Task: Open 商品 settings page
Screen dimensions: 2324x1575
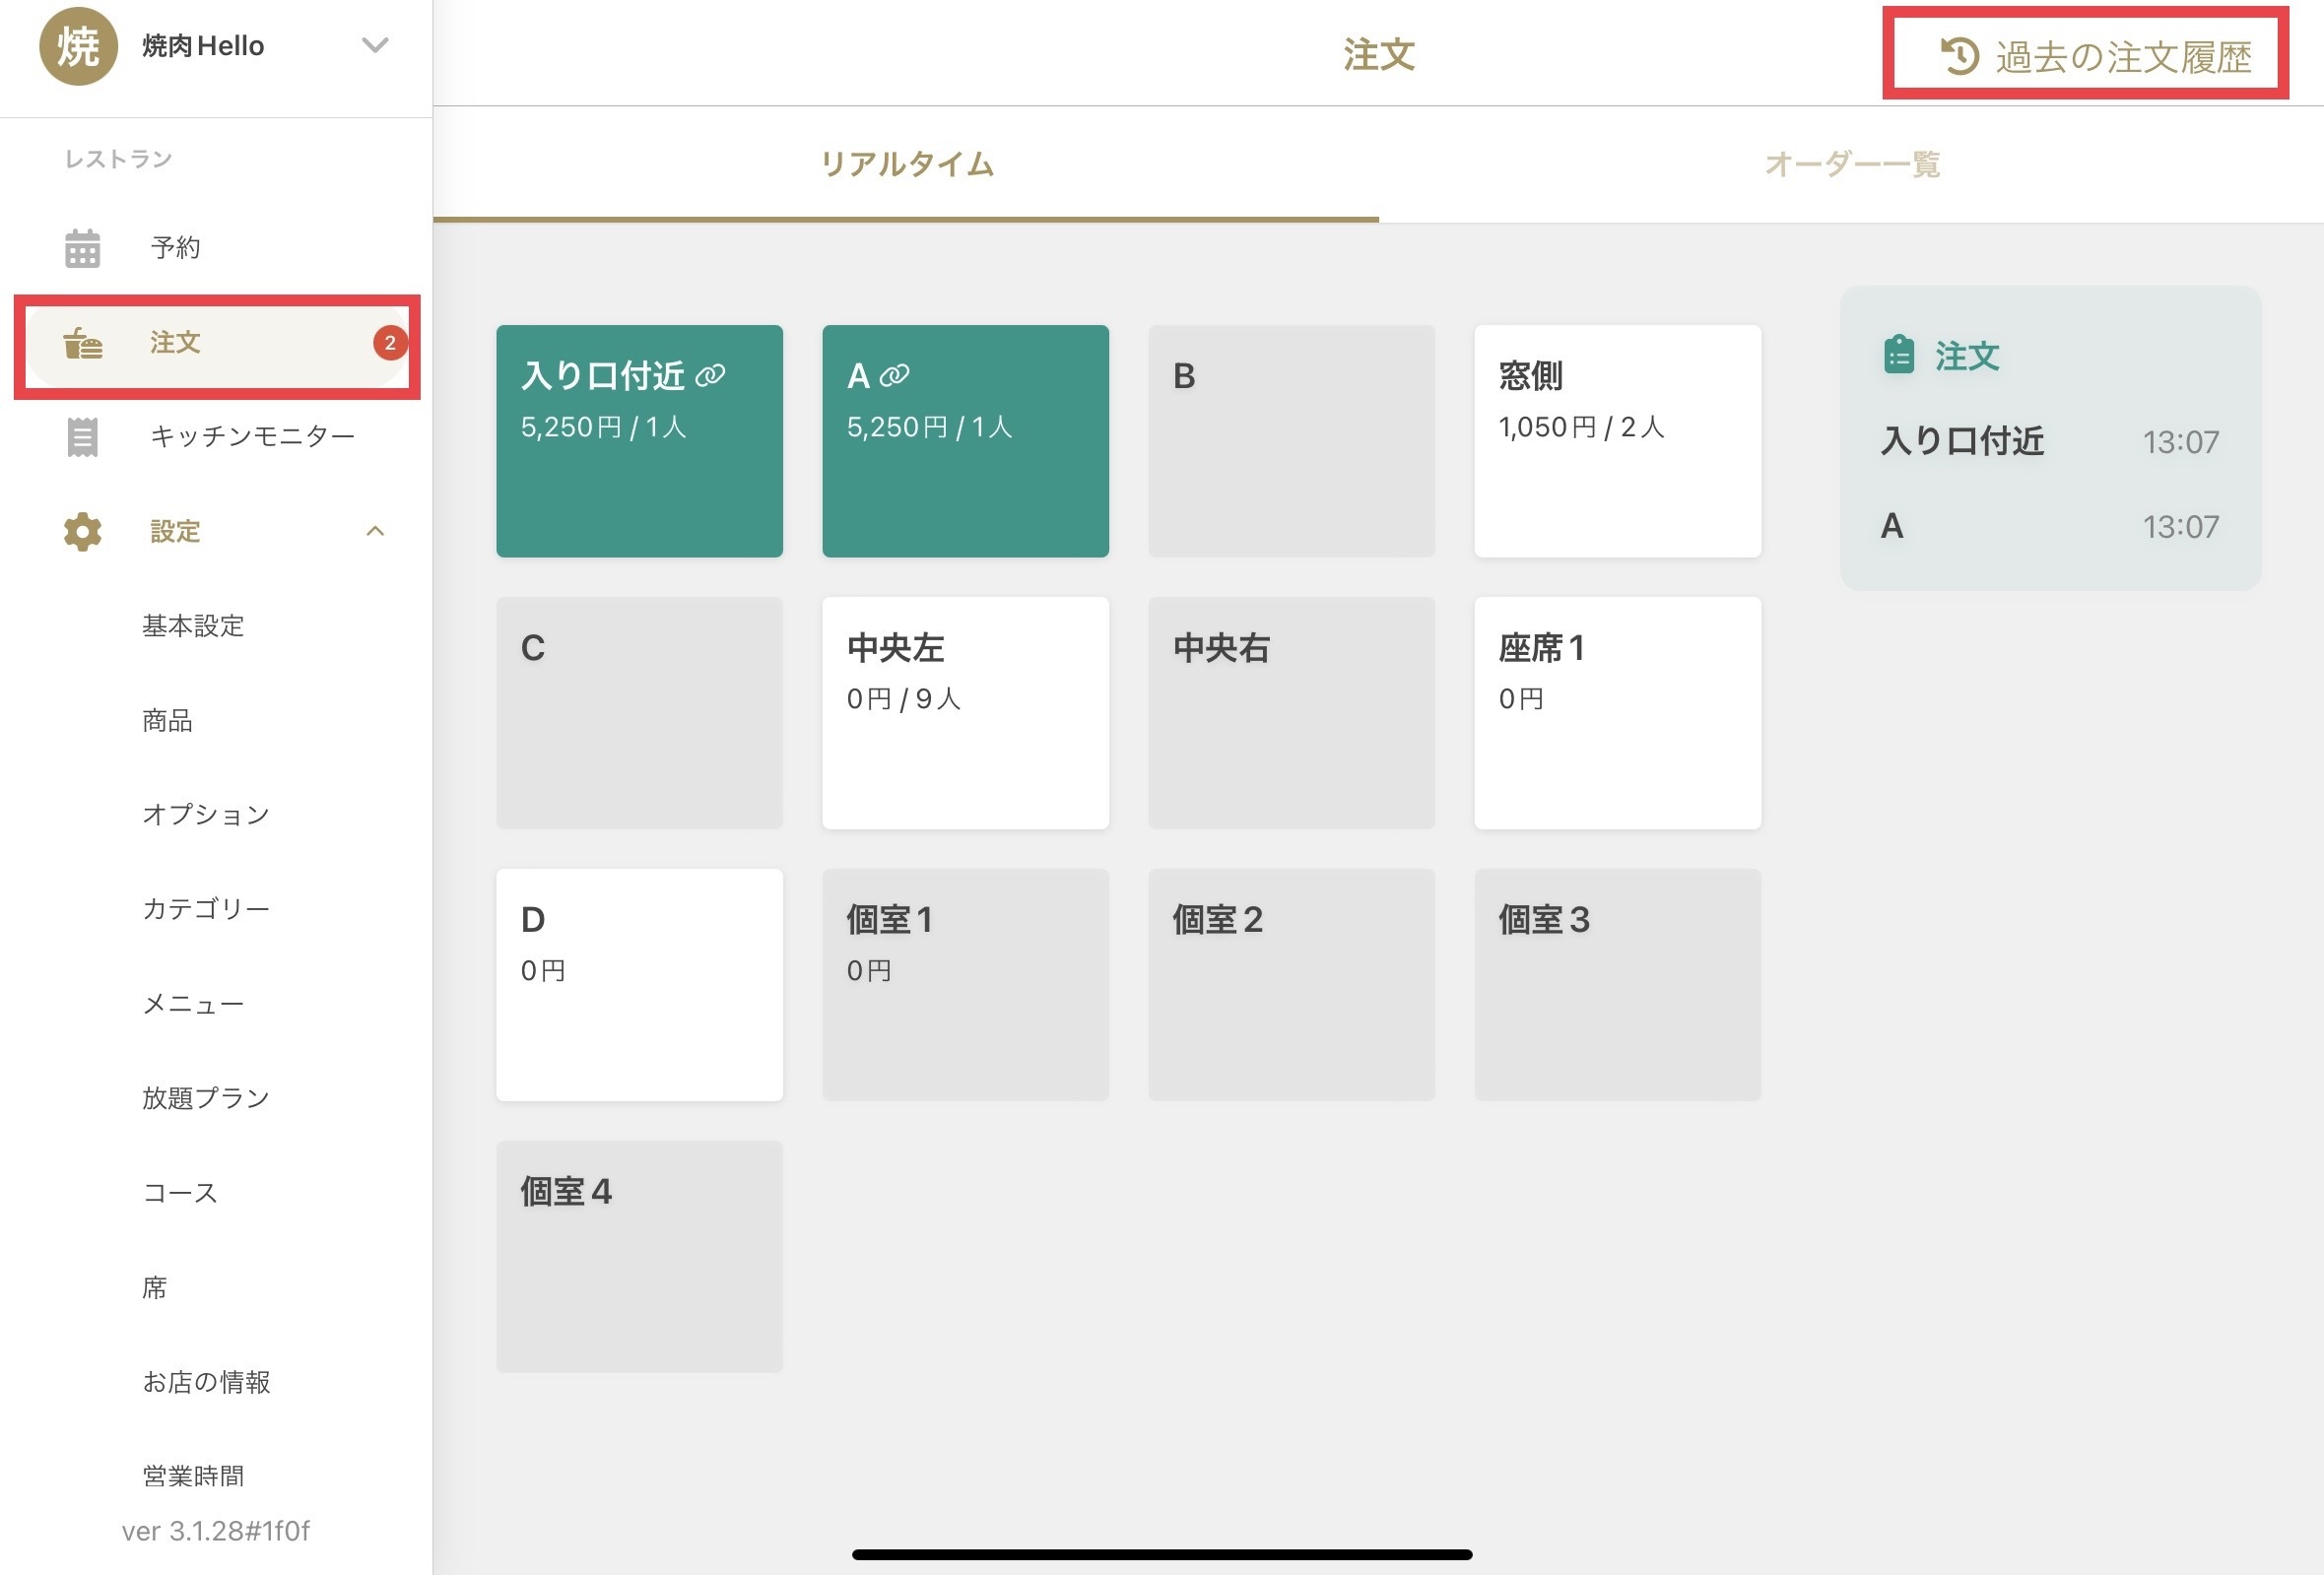Action: point(167,720)
